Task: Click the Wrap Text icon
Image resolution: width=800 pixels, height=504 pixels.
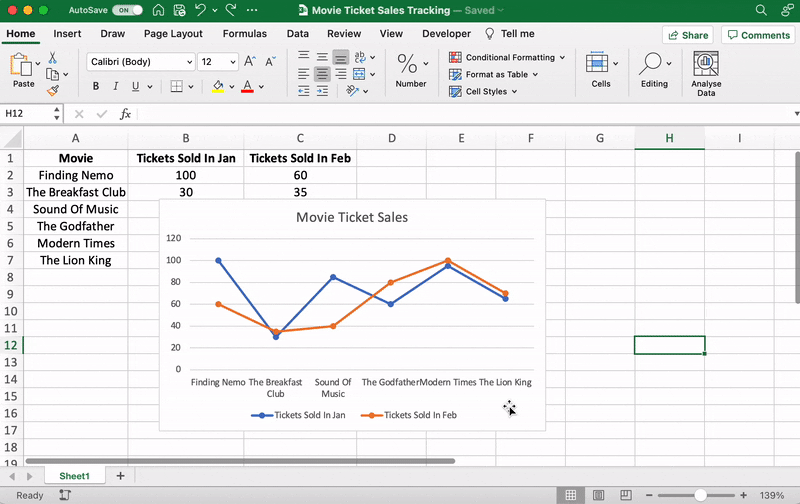Action: point(360,57)
